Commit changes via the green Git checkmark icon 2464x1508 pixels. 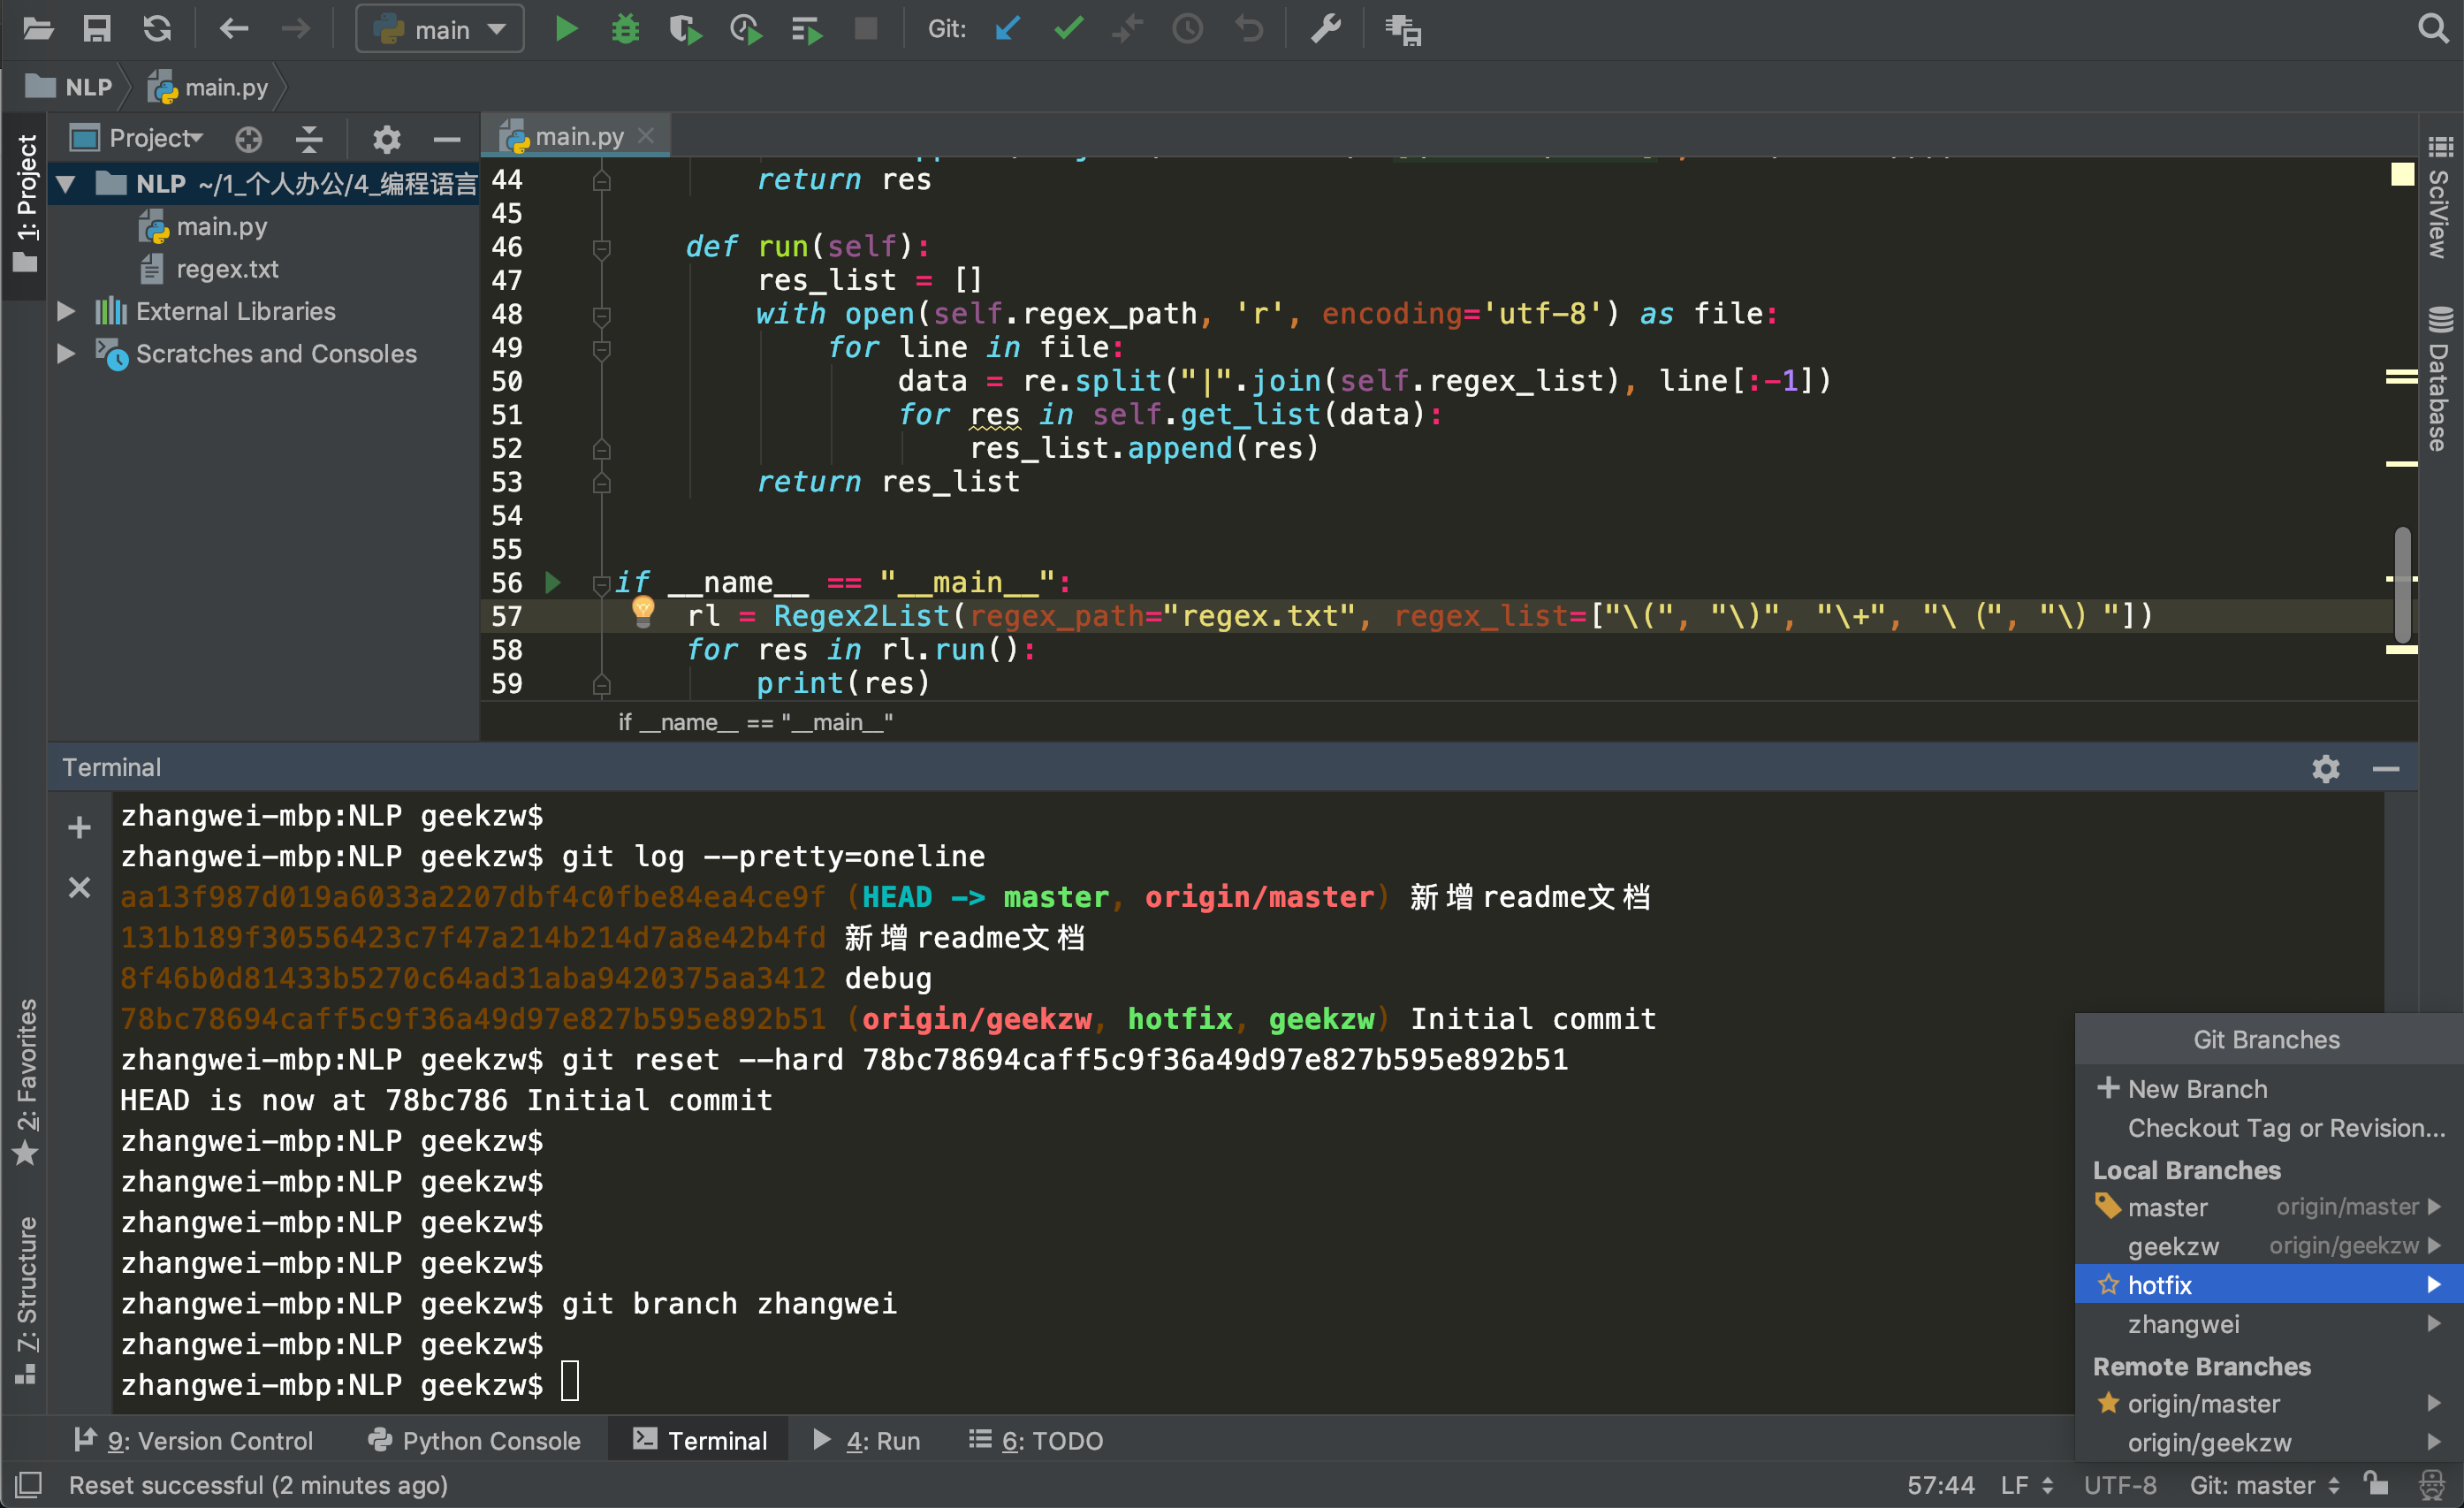pyautogui.click(x=1068, y=29)
